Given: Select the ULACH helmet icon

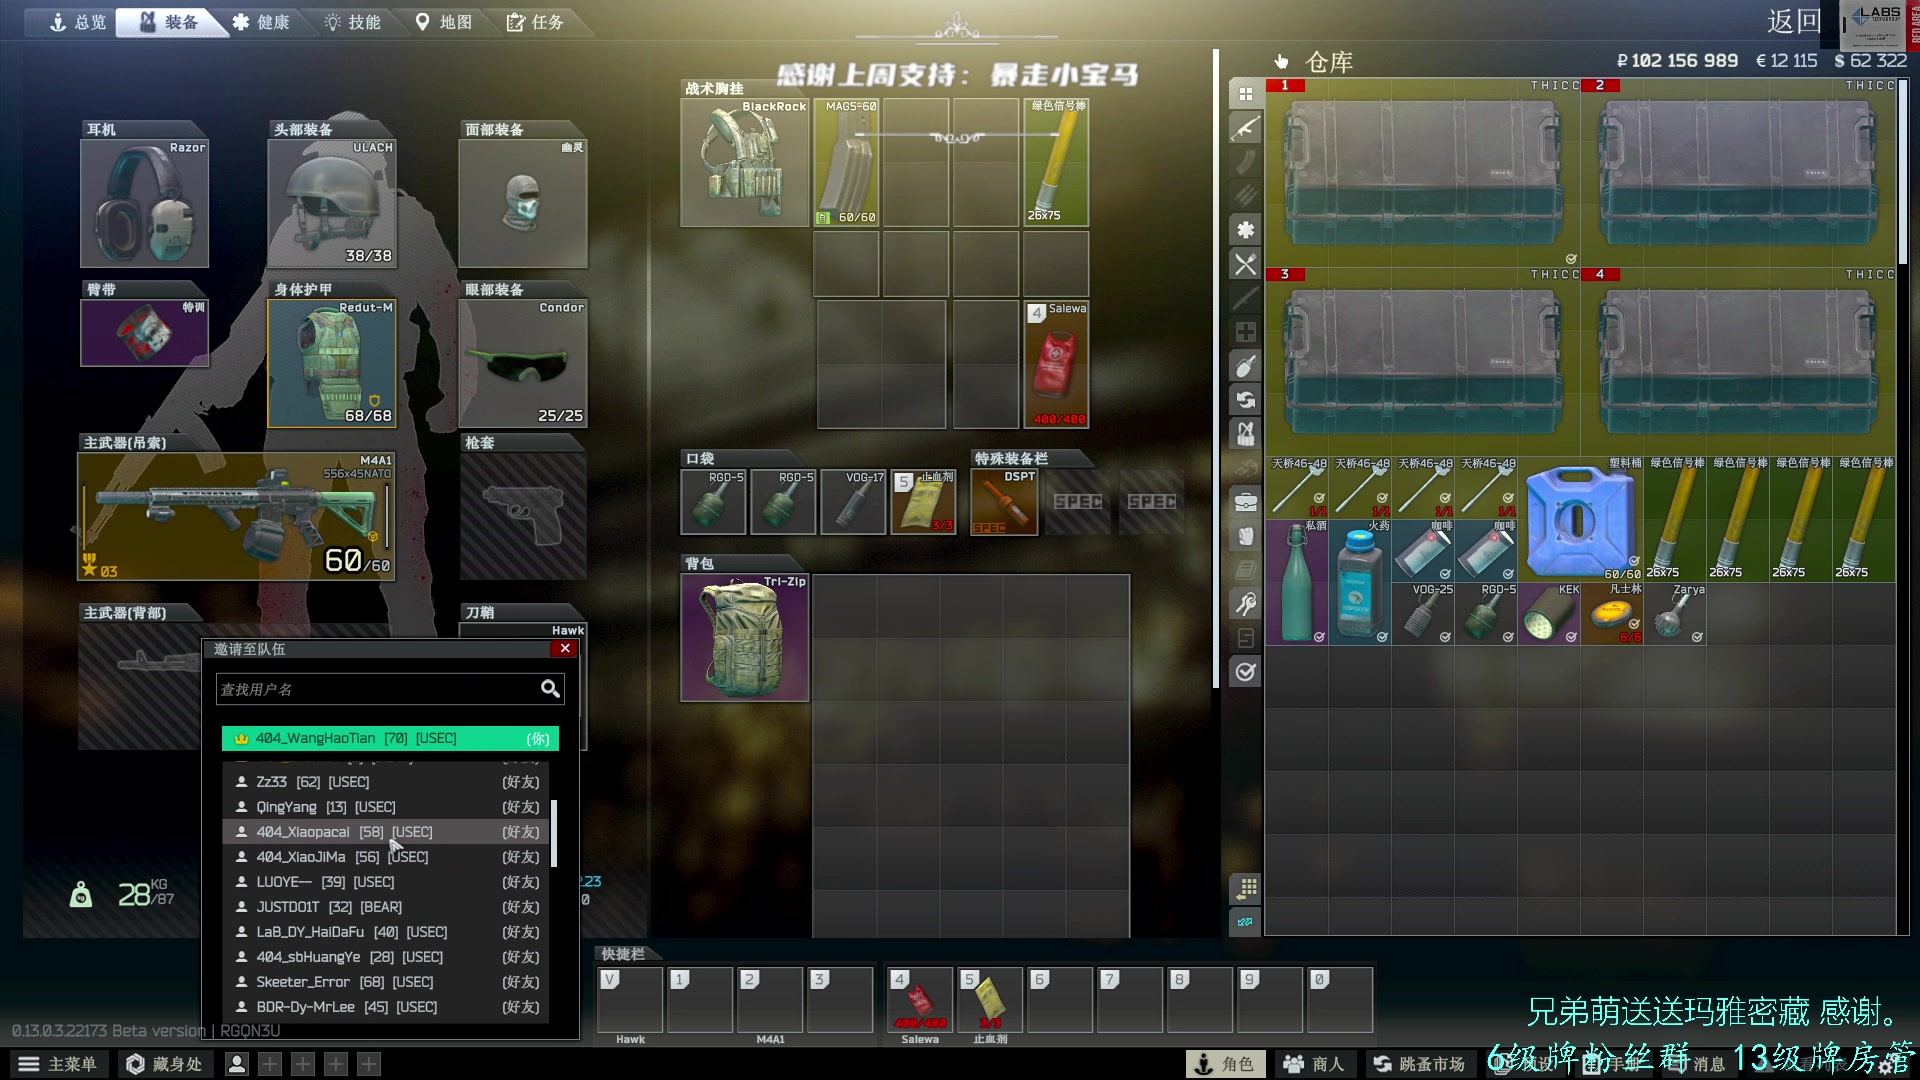Looking at the screenshot, I should 332,204.
